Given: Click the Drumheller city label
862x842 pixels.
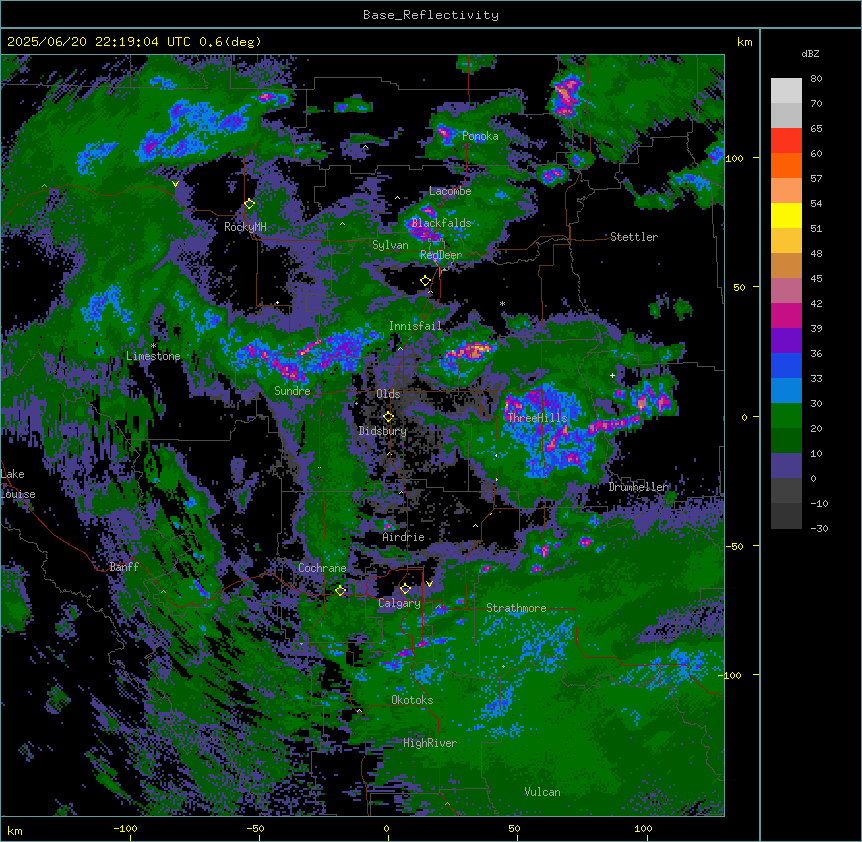Looking at the screenshot, I should [638, 487].
